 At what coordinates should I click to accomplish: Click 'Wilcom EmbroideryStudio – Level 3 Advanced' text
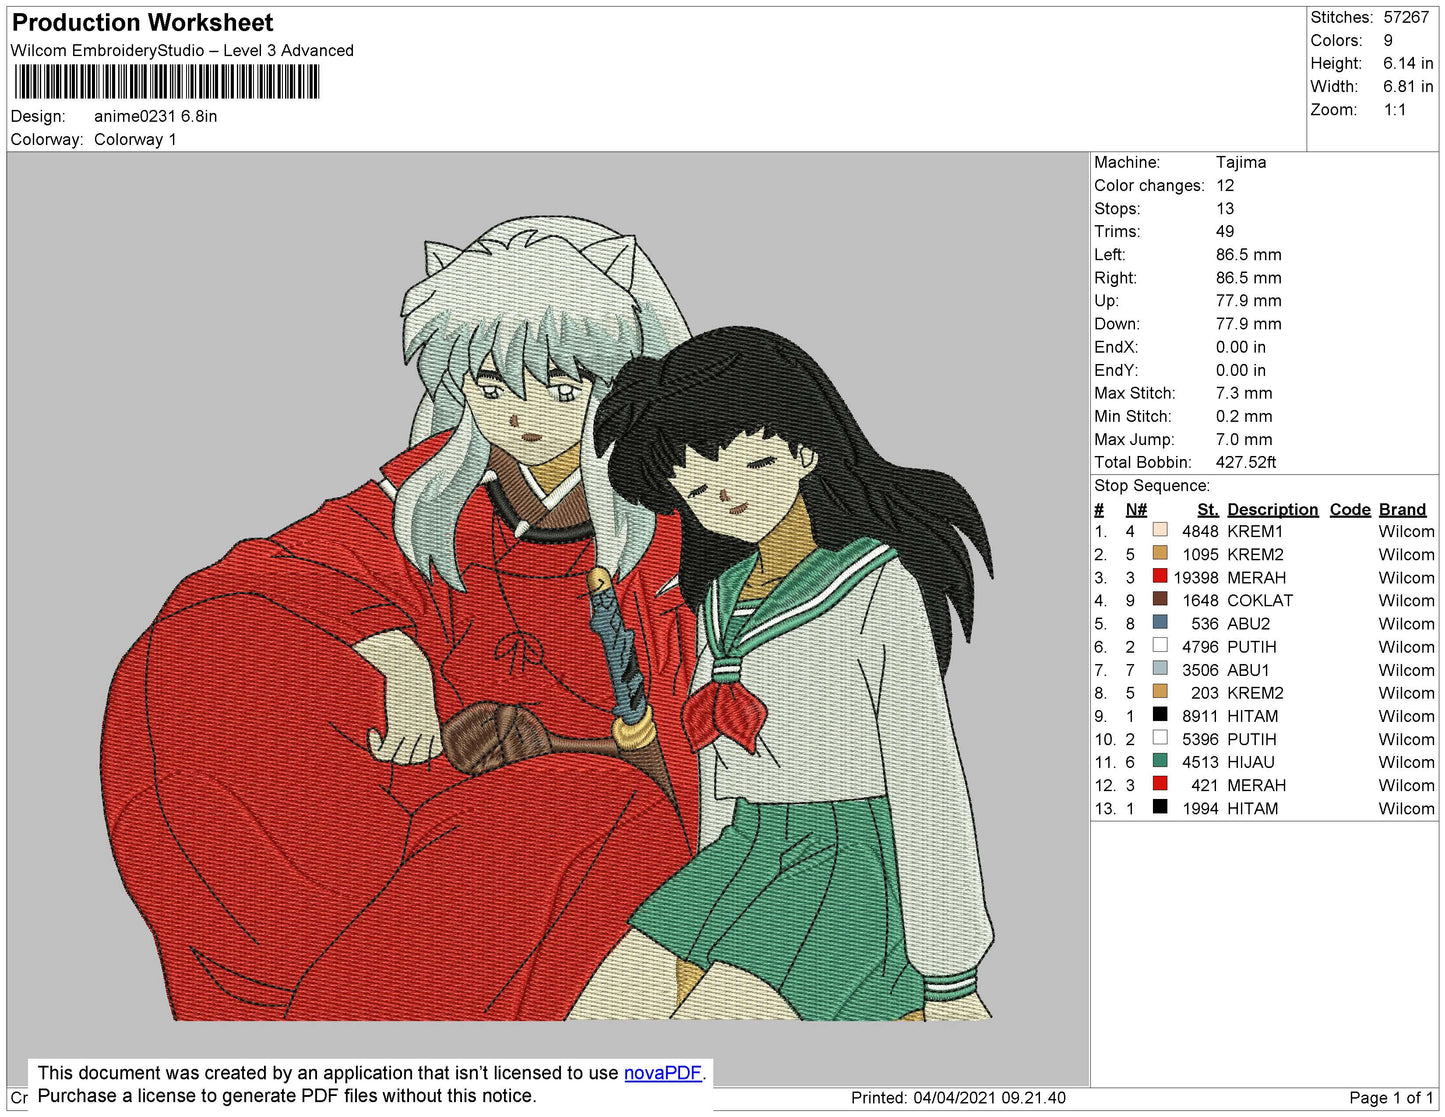[182, 50]
